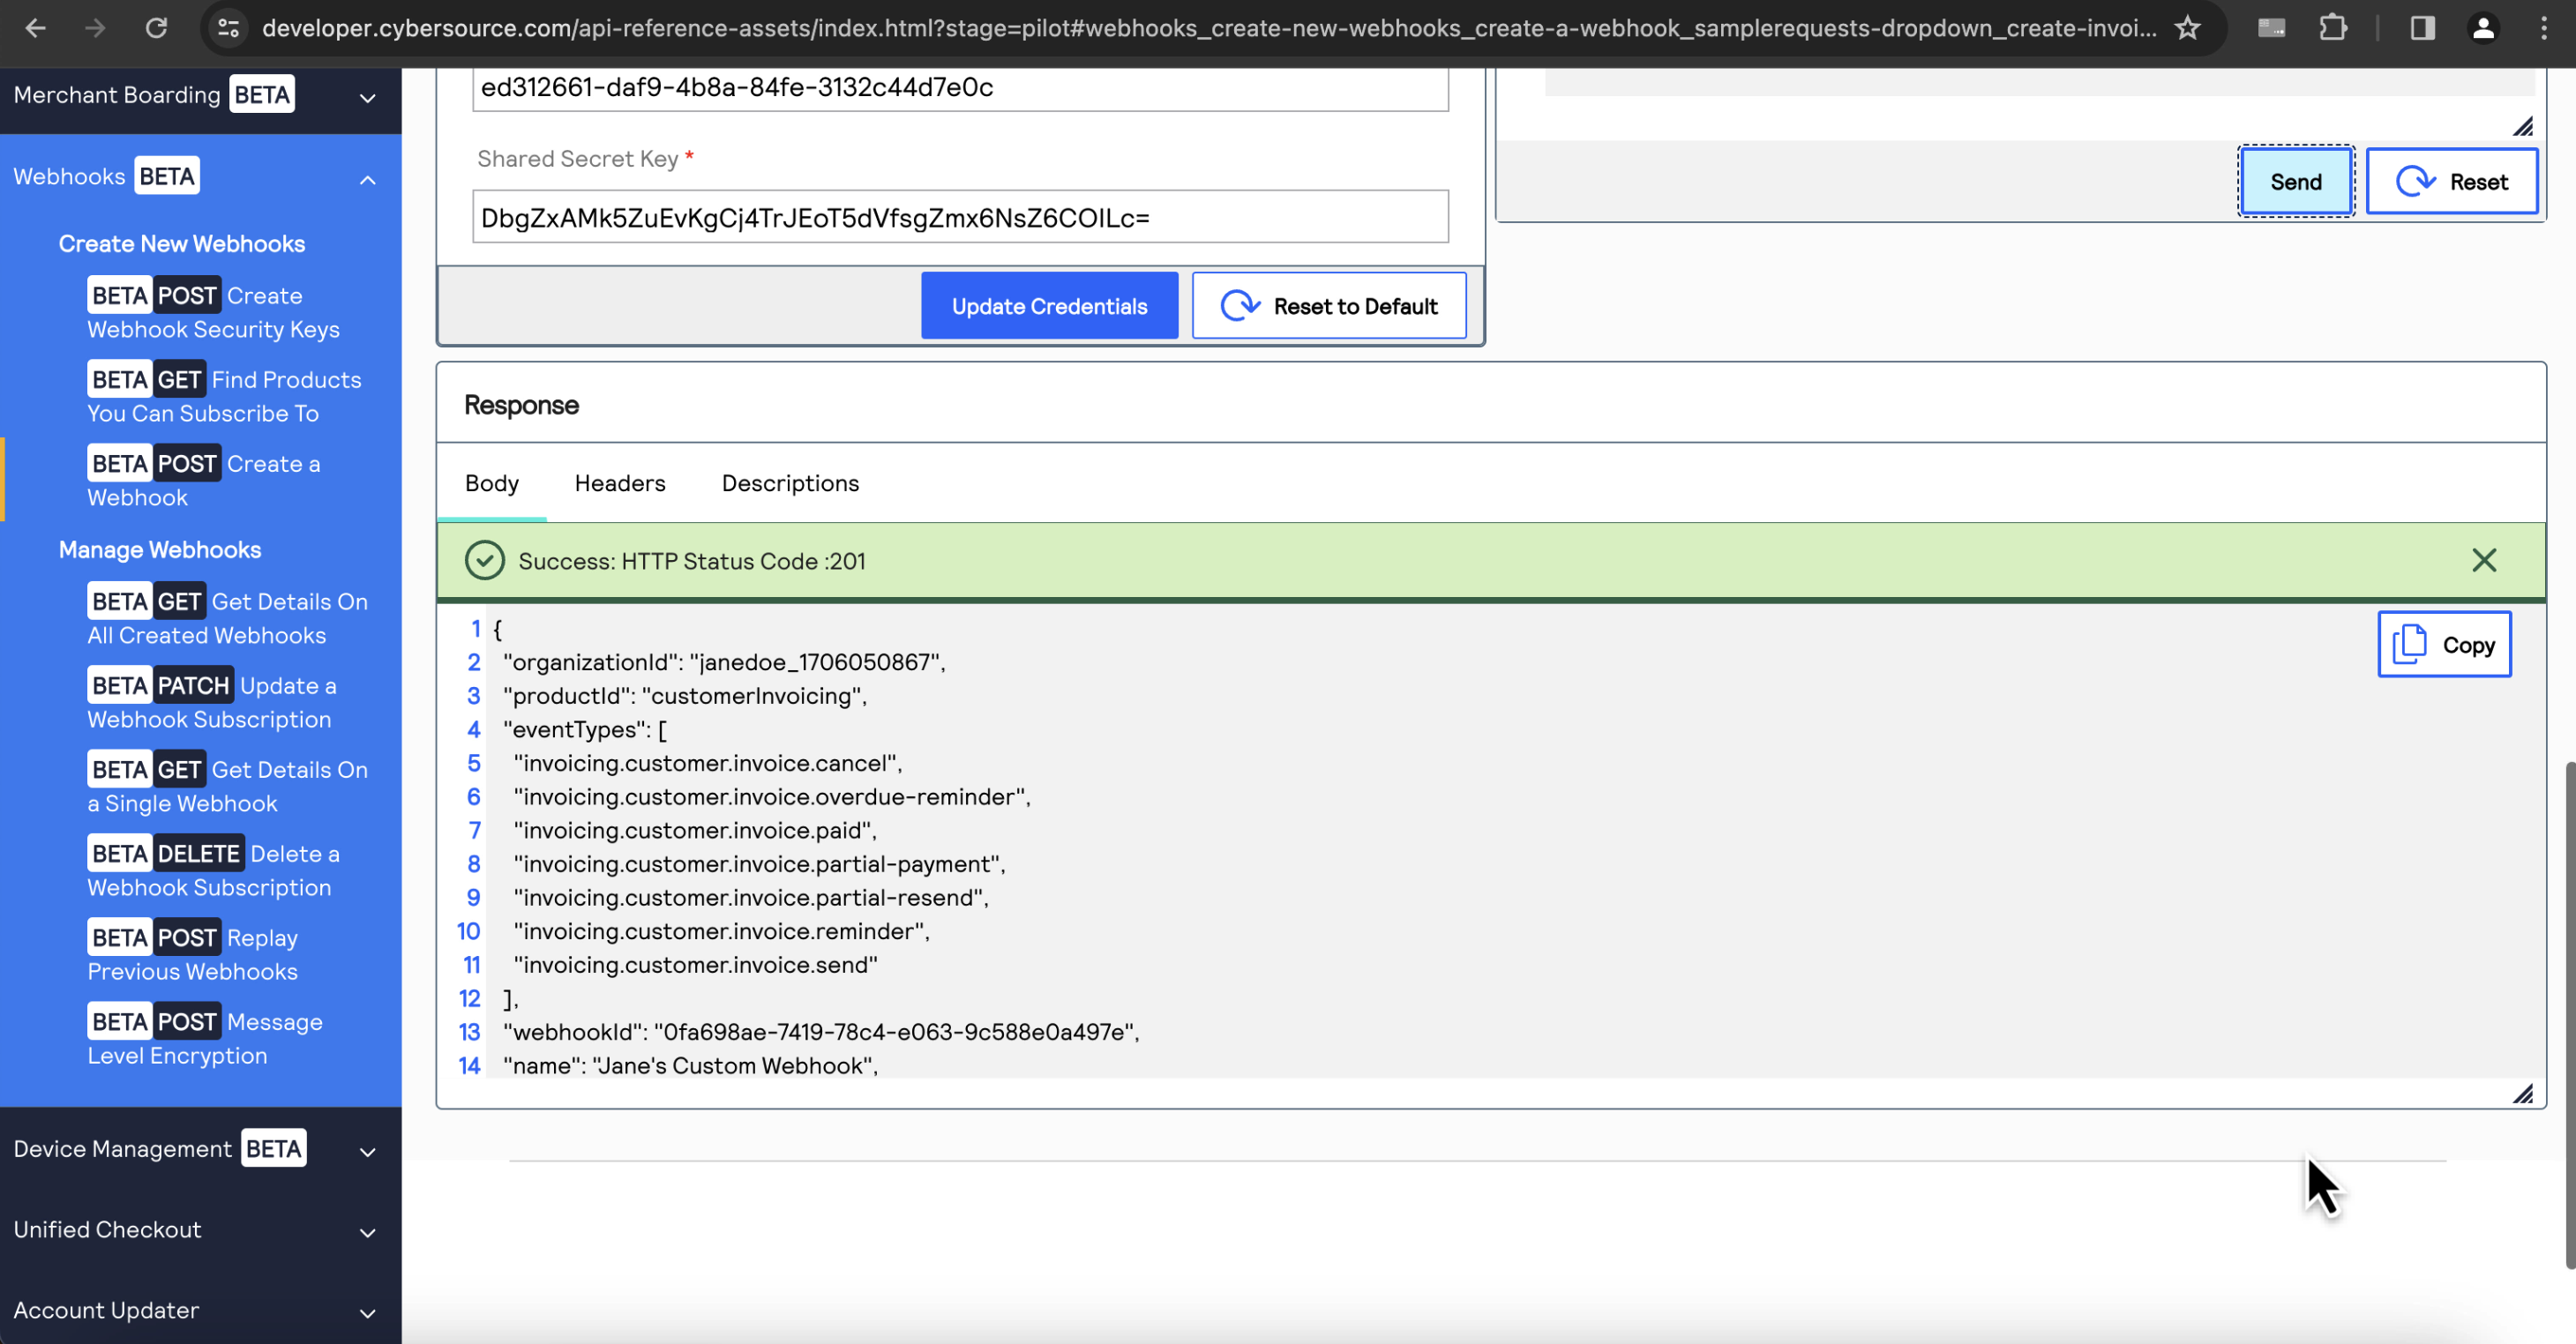Image resolution: width=2576 pixels, height=1344 pixels.
Task: Expand the Device Management section
Action: [367, 1152]
